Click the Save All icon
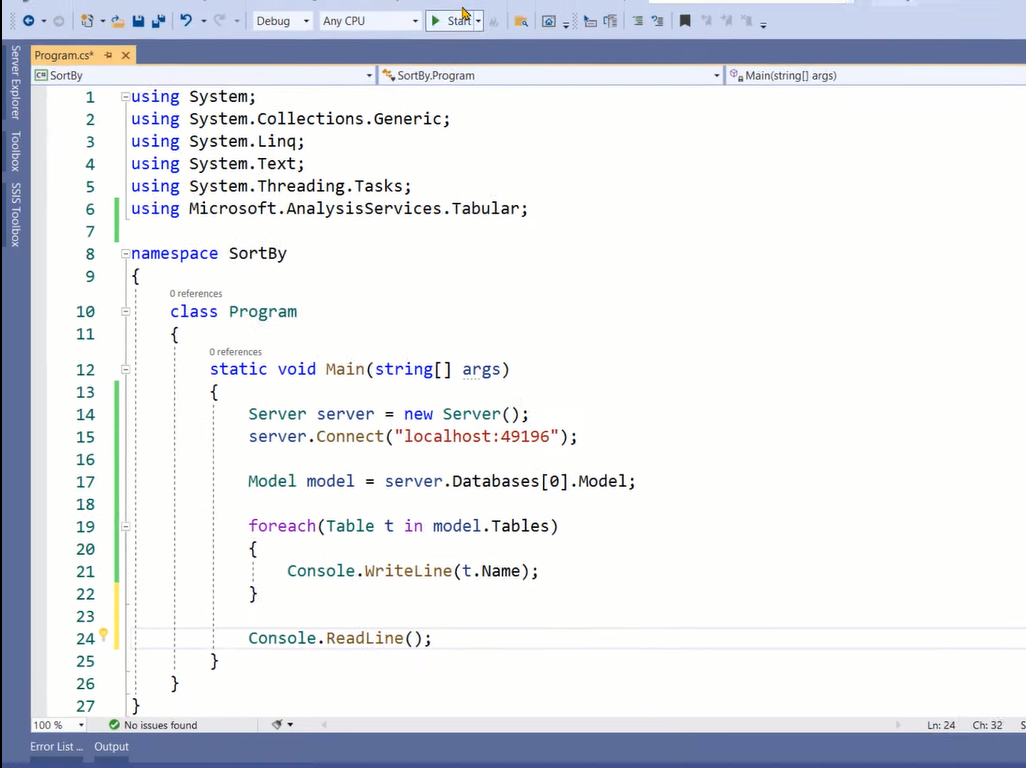This screenshot has width=1026, height=768. click(158, 21)
